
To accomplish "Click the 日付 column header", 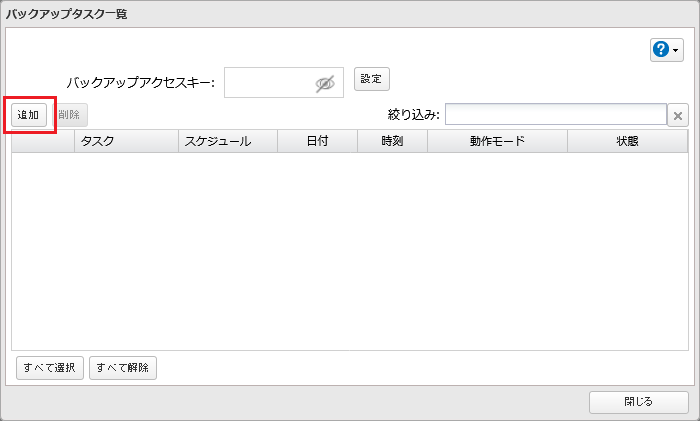I will point(317,141).
